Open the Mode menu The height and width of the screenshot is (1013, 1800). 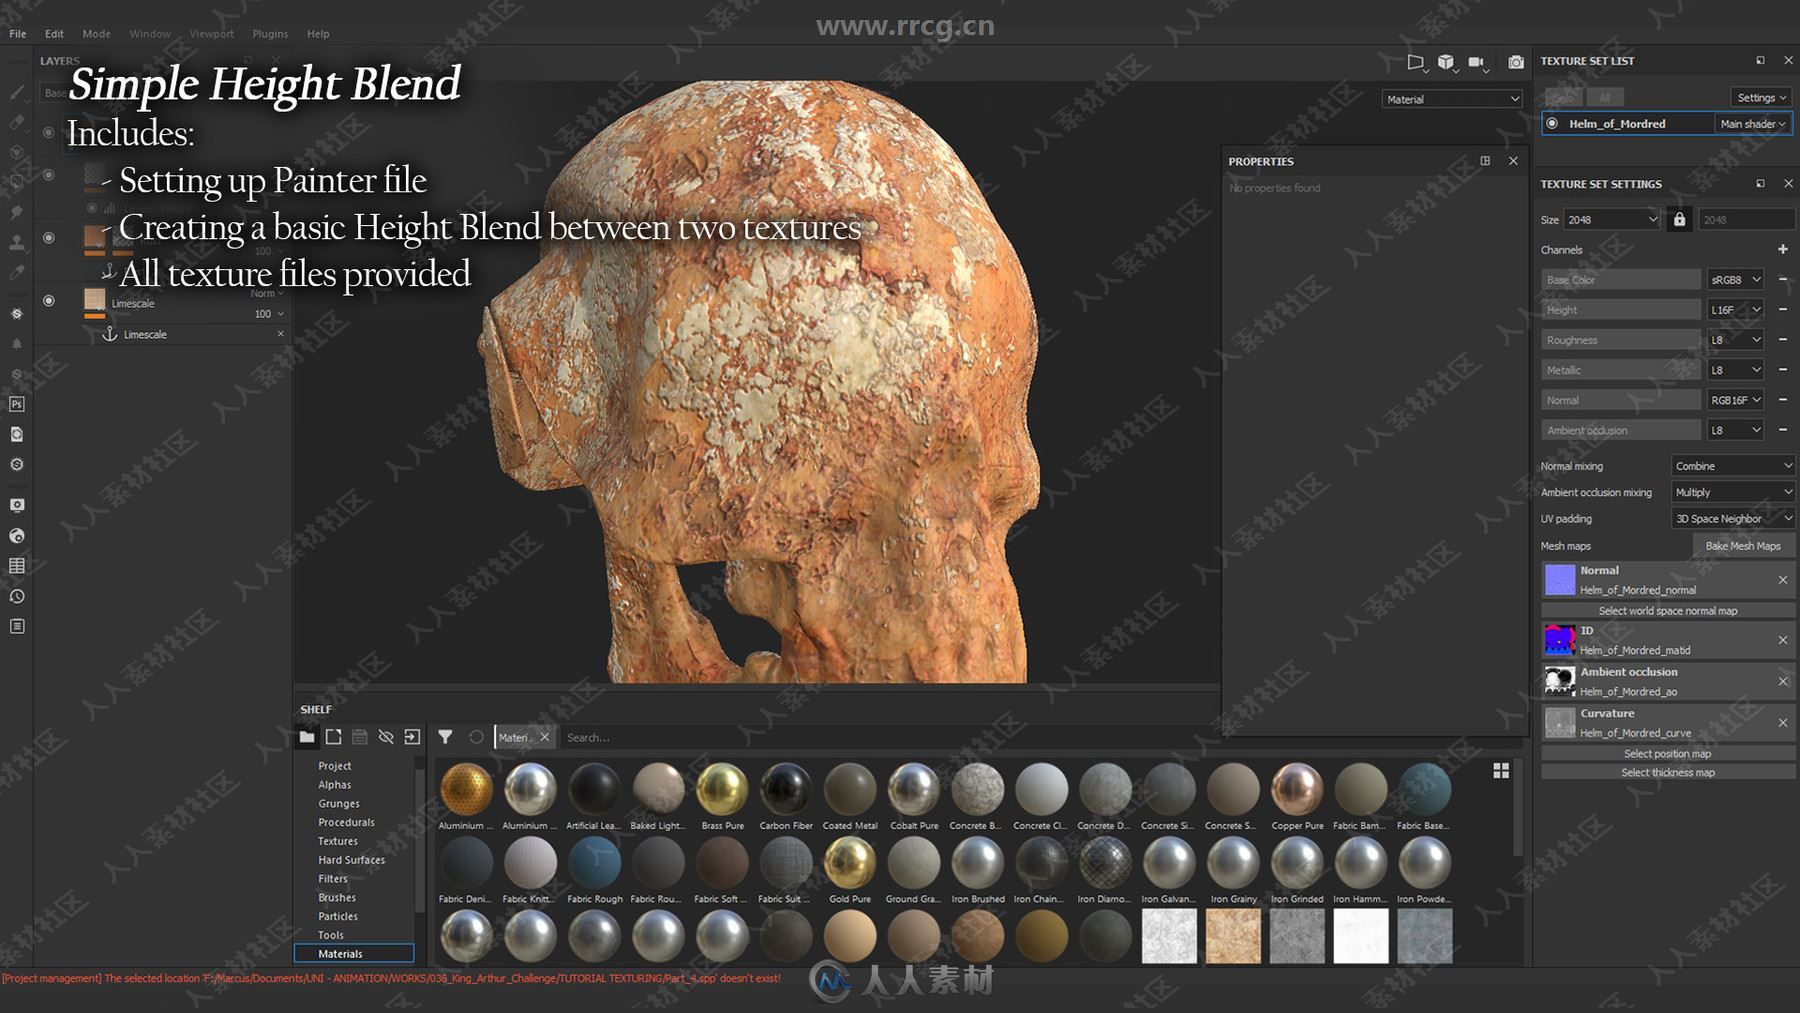[x=97, y=34]
